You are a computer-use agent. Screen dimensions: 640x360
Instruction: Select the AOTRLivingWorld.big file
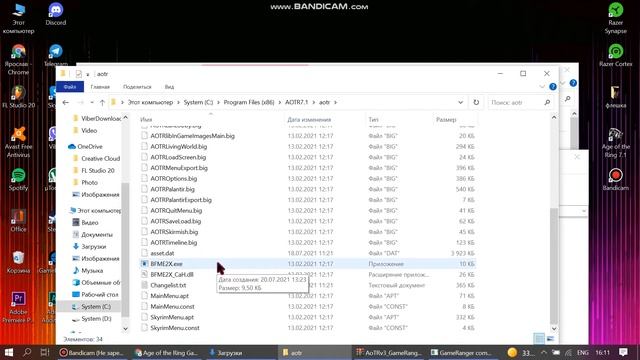(x=307, y=147)
